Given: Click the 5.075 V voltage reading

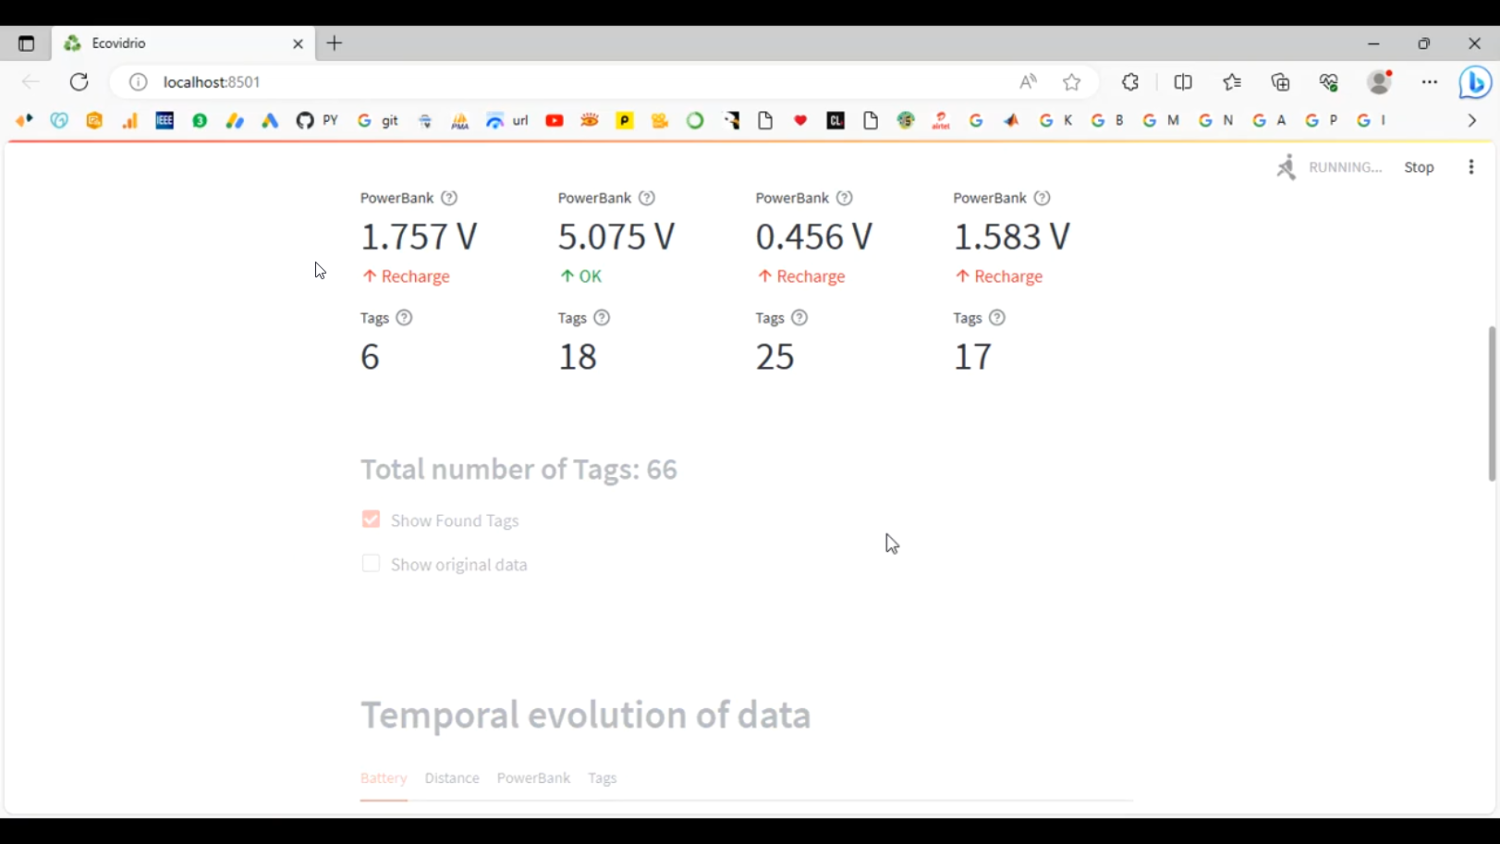Looking at the screenshot, I should (616, 237).
